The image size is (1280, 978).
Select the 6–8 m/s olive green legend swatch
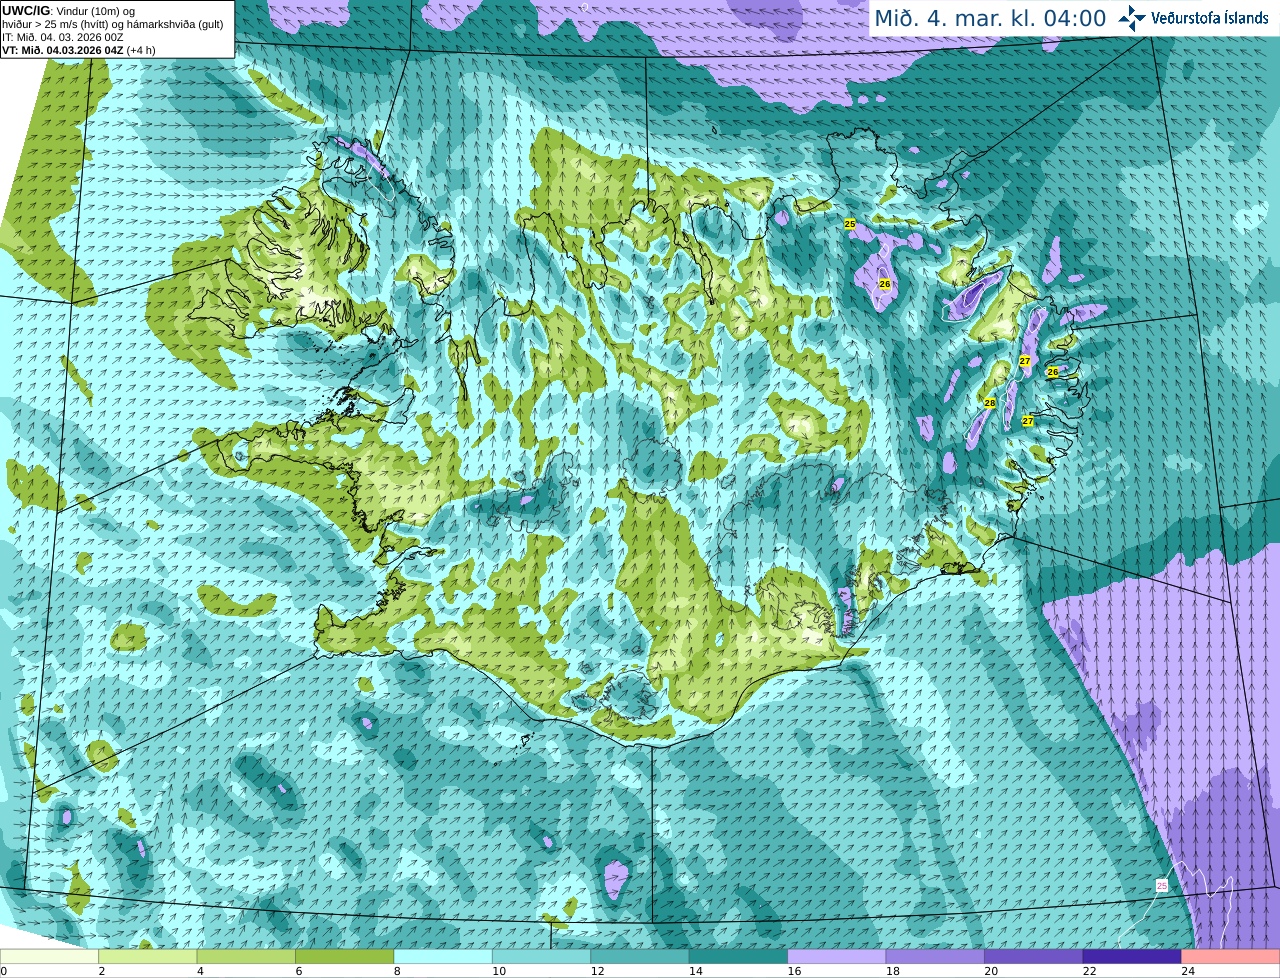click(x=345, y=957)
